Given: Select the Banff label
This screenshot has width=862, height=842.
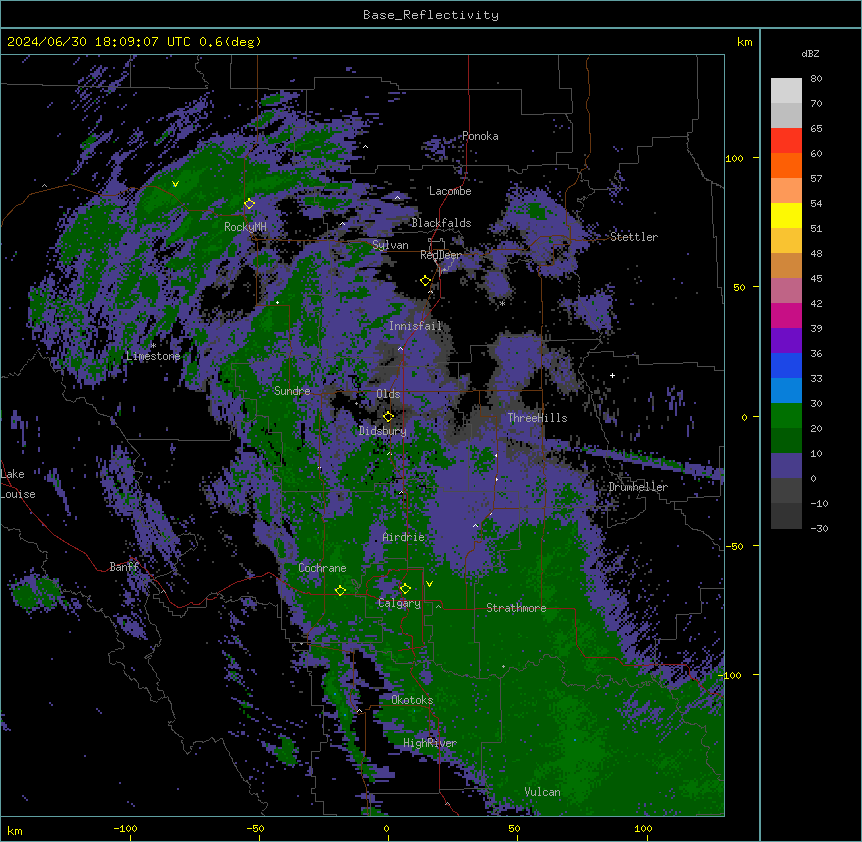Looking at the screenshot, I should pos(124,567).
